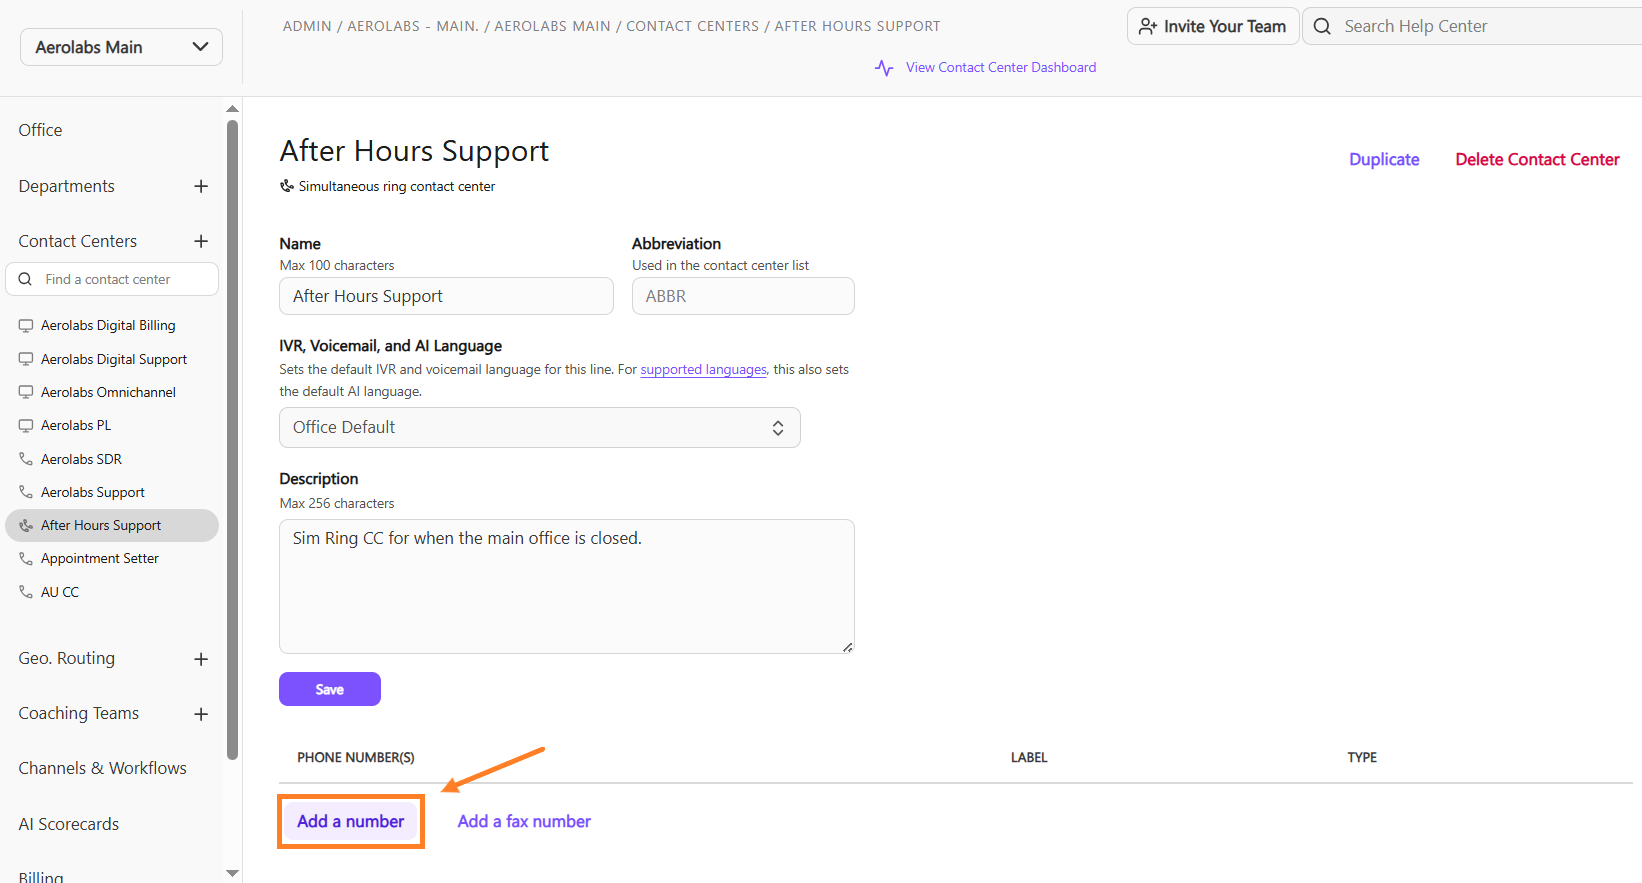Screen dimensions: 1642x883
Task: Select Aerolabs Omnichannel contact center
Action: 108,392
